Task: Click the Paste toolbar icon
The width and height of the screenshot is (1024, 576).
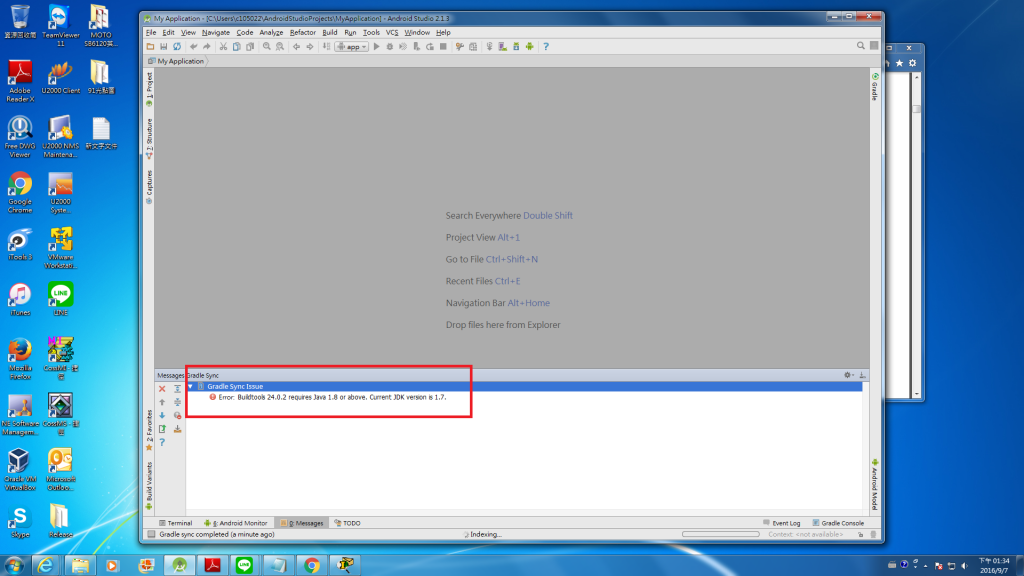Action: tap(250, 46)
